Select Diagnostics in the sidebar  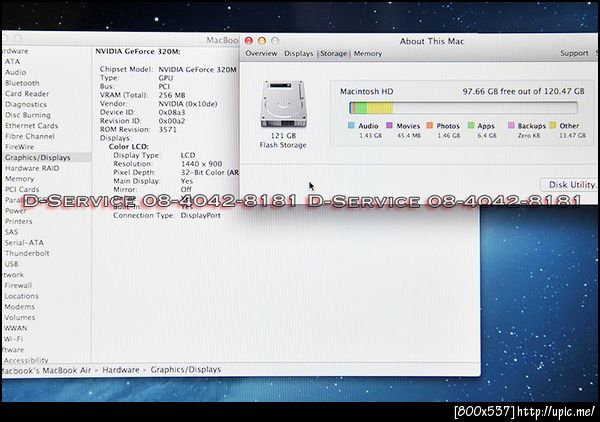coord(26,104)
